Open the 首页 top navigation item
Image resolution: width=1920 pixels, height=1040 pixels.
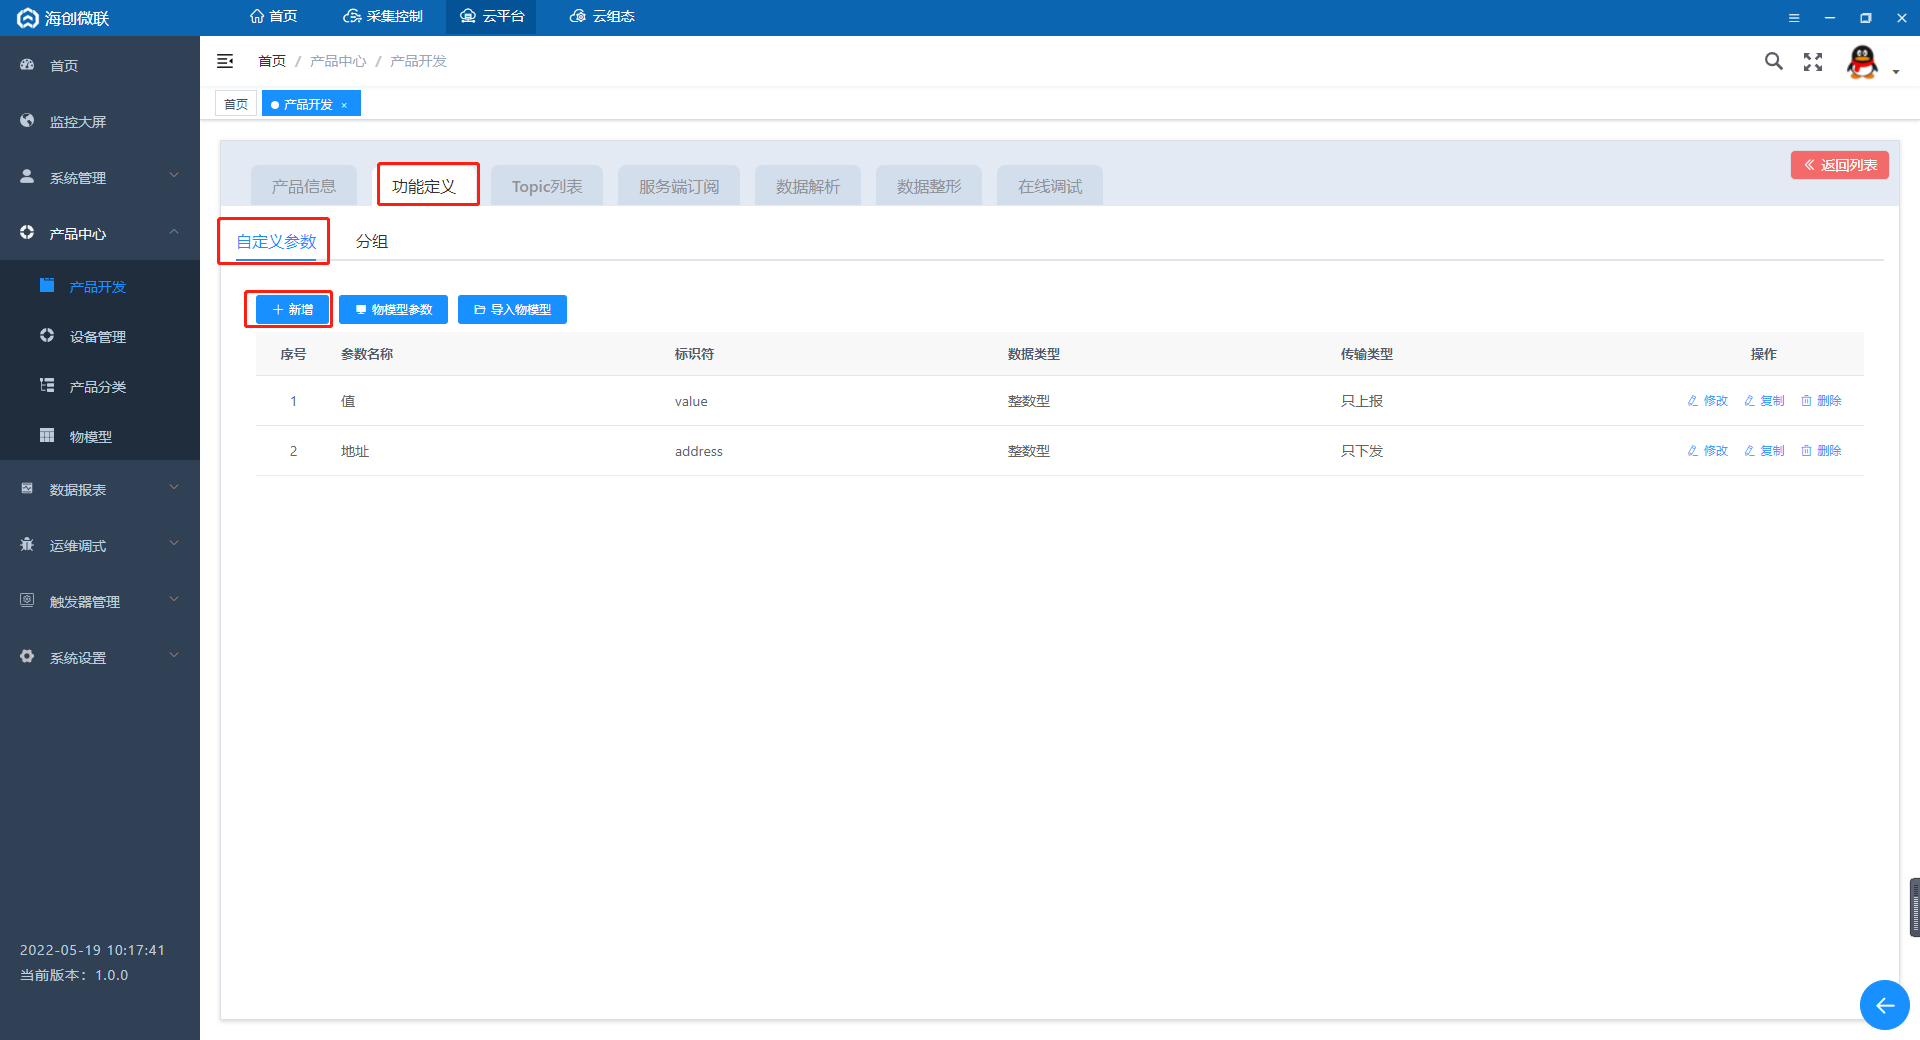point(273,16)
